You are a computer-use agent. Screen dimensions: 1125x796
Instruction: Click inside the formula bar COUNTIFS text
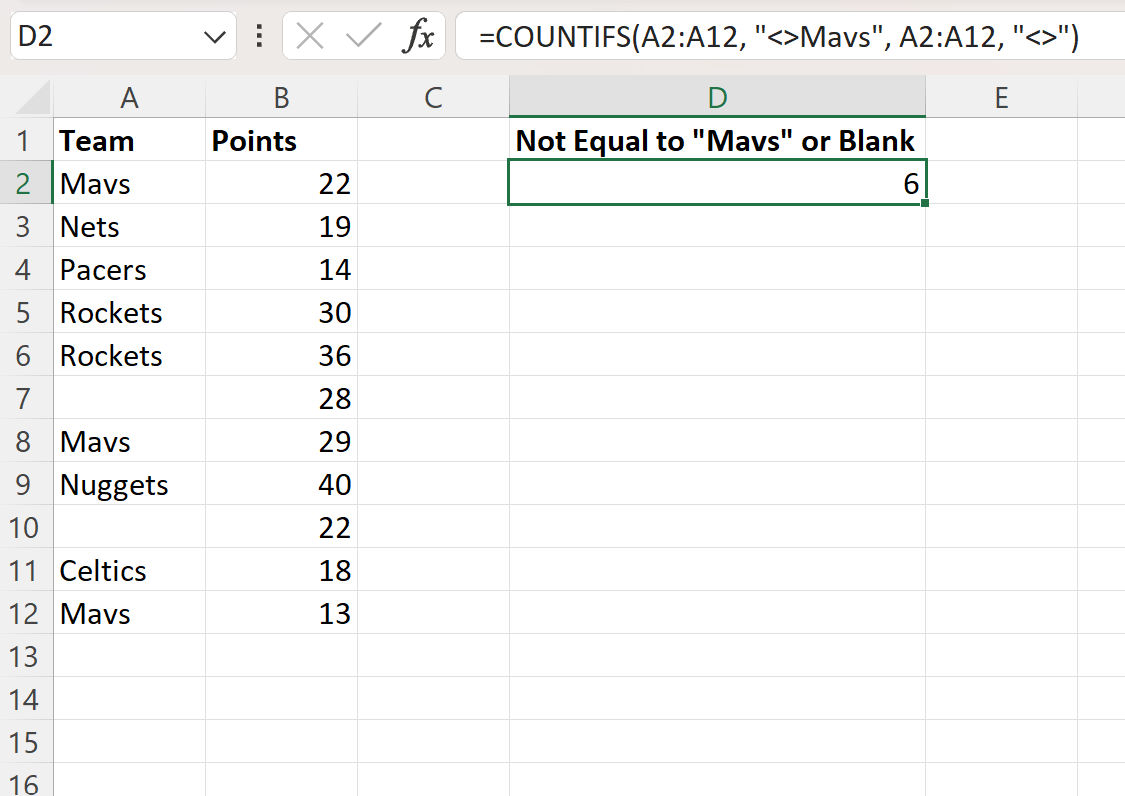click(778, 38)
